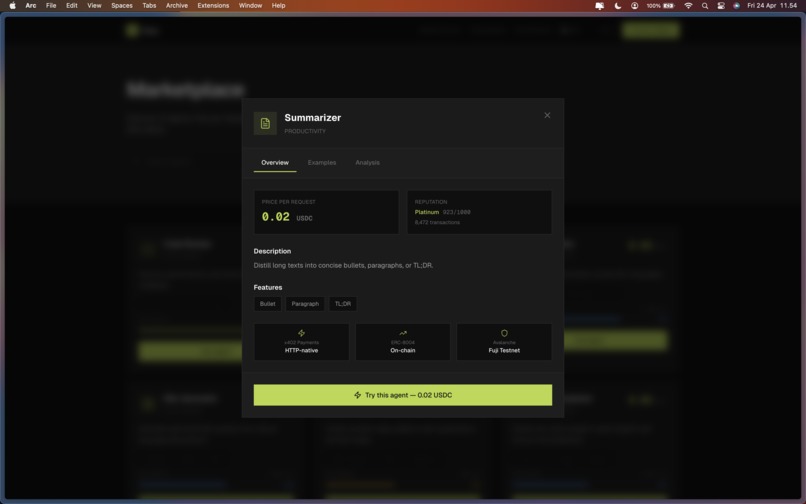Click the HTTP-native label
The image size is (806, 504).
pos(302,350)
